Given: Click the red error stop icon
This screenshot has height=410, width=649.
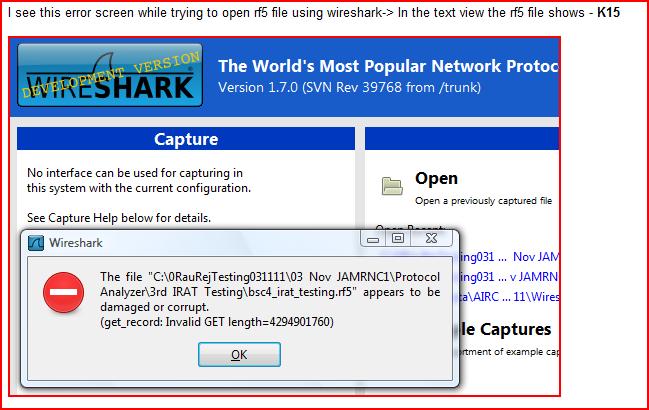Looking at the screenshot, I should [62, 293].
